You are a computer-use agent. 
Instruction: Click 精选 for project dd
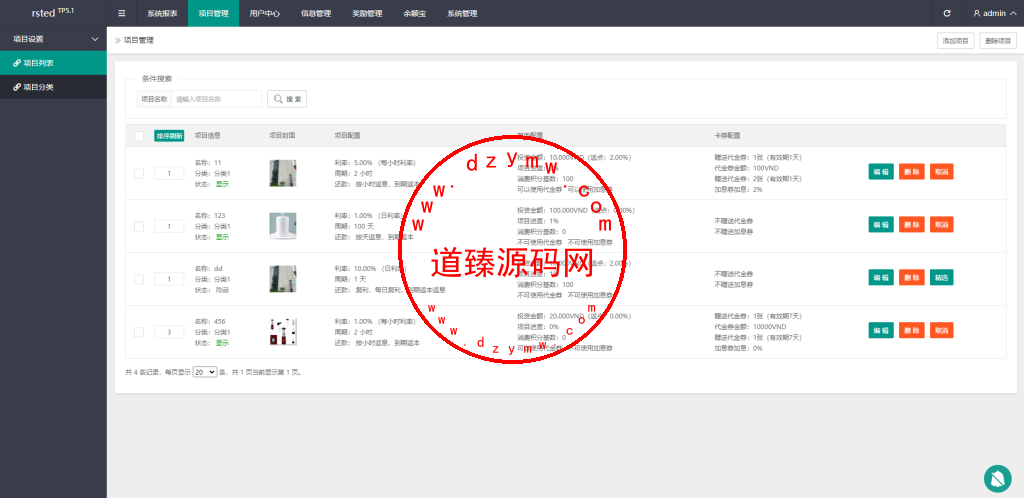[x=942, y=277]
